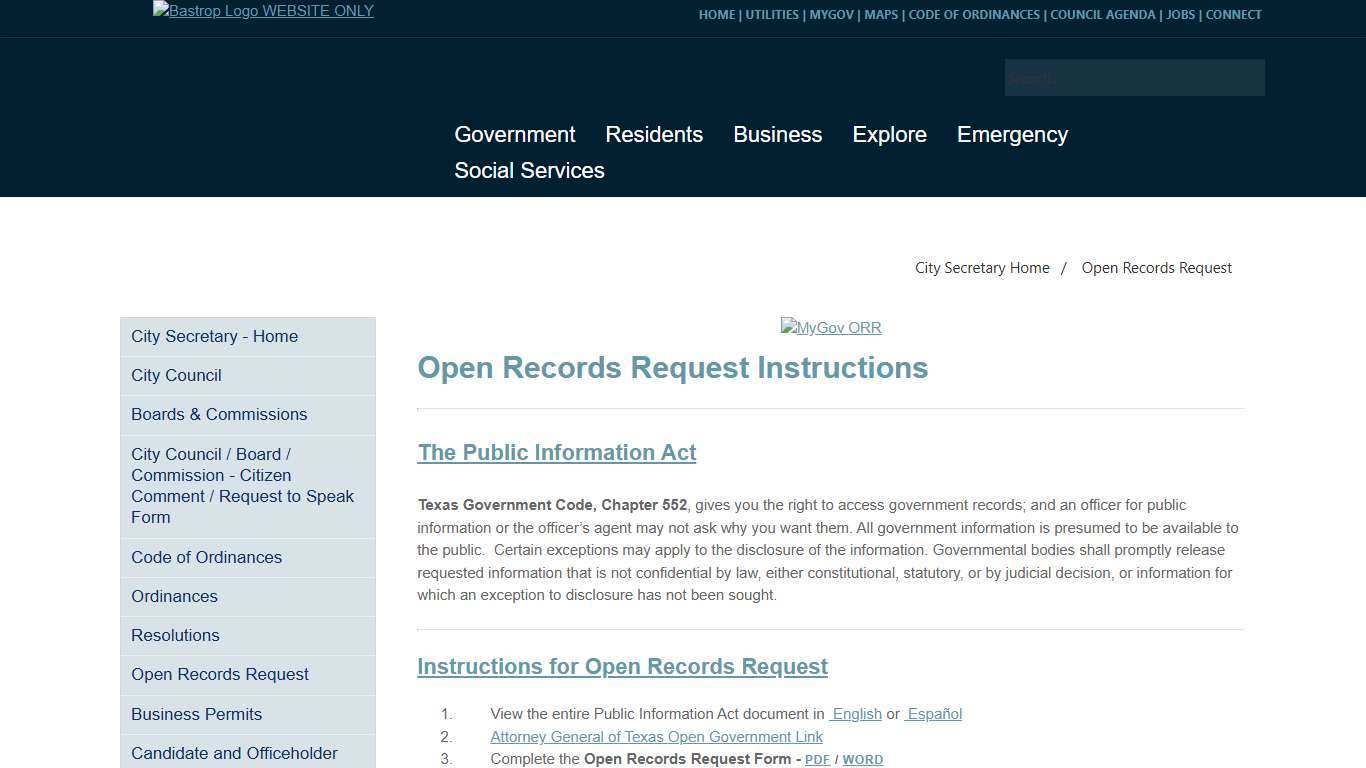Select City Council in sidebar
Screen dimensions: 1366x768
[x=176, y=376]
